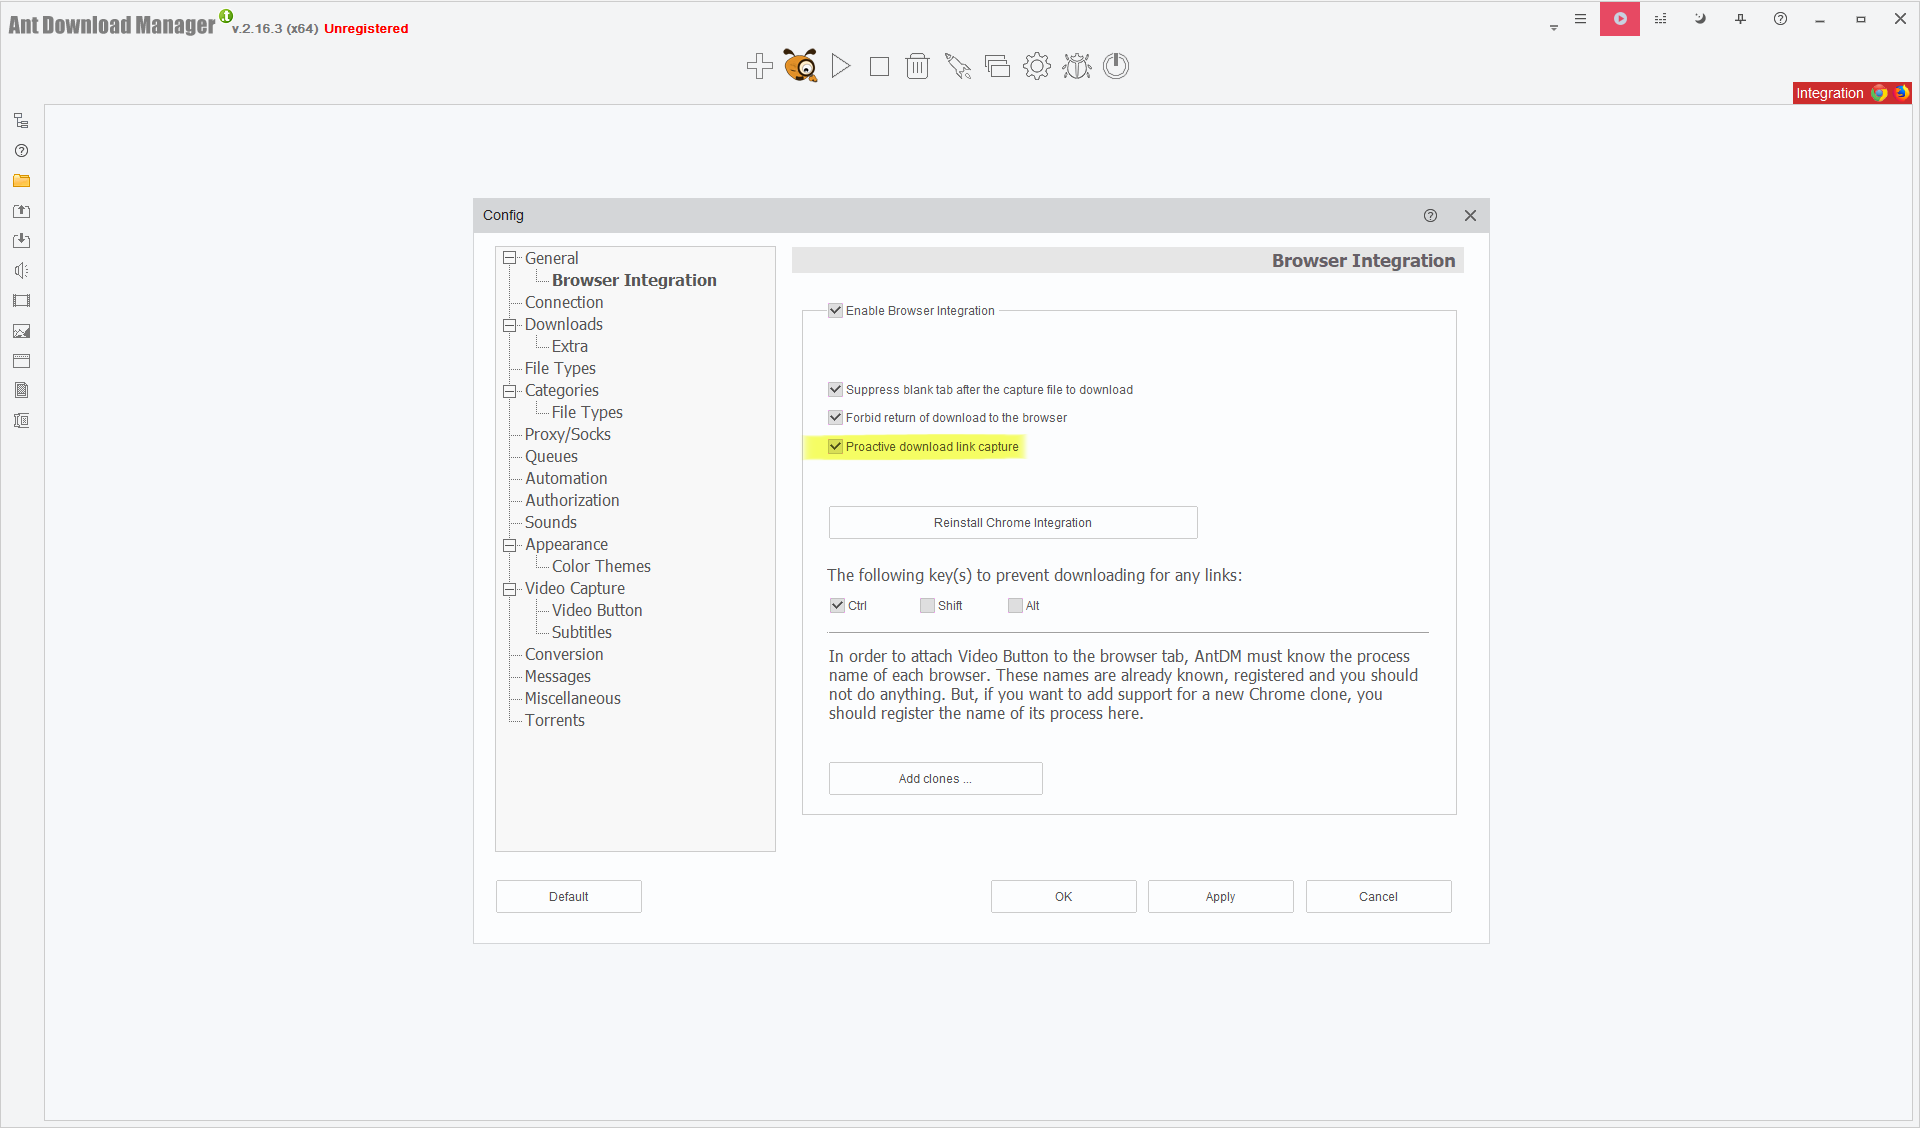The width and height of the screenshot is (1920, 1128).
Task: Open settings via the gear icon
Action: pyautogui.click(x=1037, y=66)
